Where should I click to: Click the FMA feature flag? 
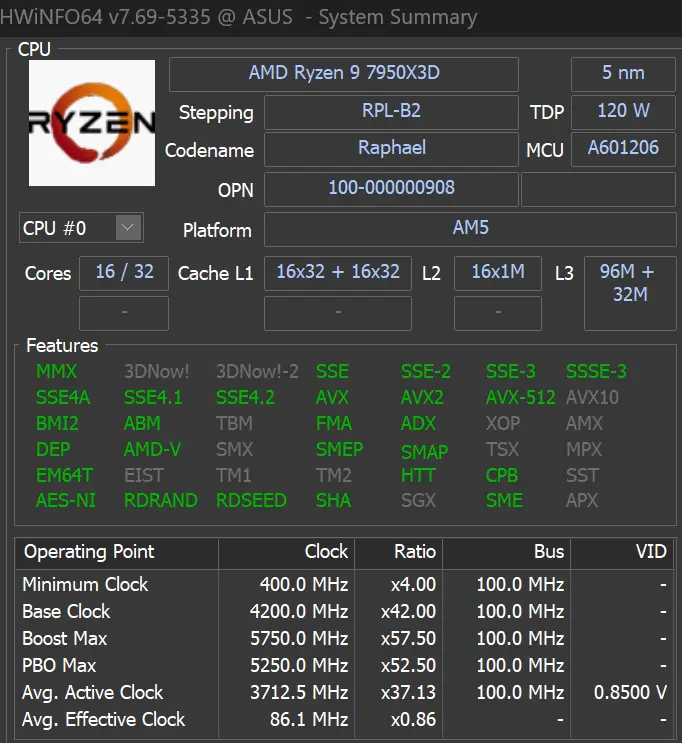tap(334, 423)
